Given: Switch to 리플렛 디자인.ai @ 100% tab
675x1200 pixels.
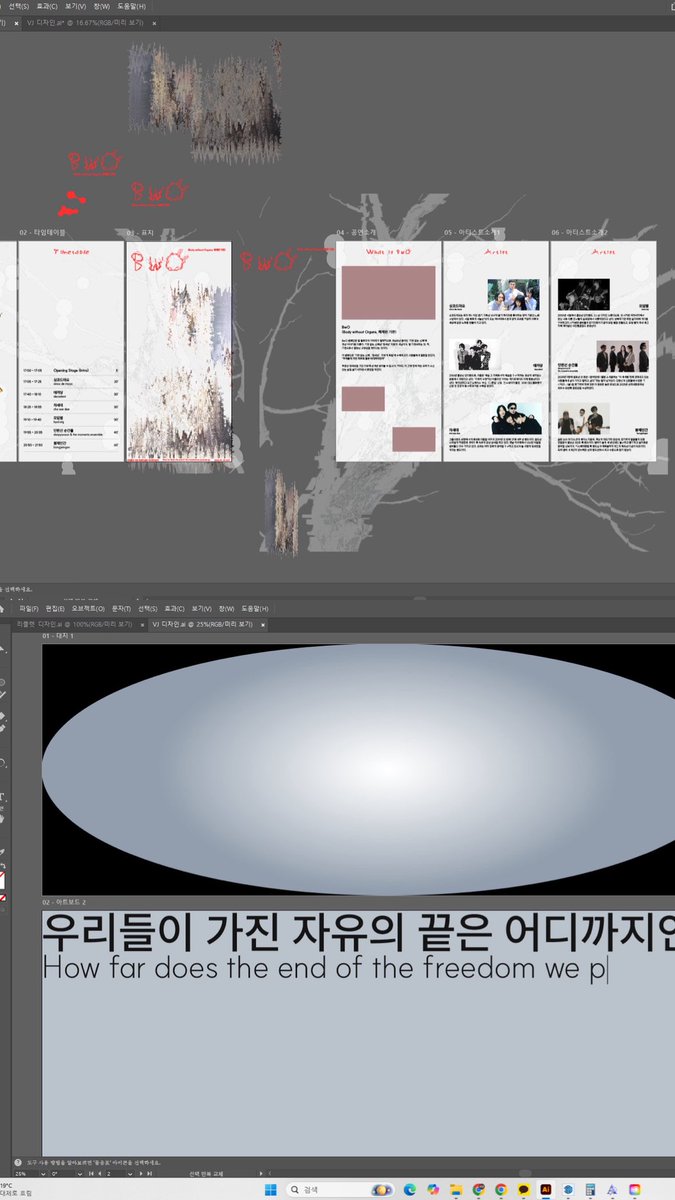Looking at the screenshot, I should [74, 623].
